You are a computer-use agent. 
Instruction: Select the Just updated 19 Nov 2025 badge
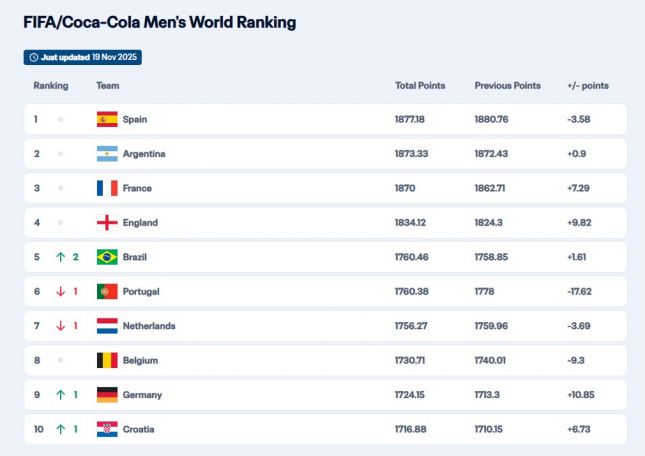(83, 58)
